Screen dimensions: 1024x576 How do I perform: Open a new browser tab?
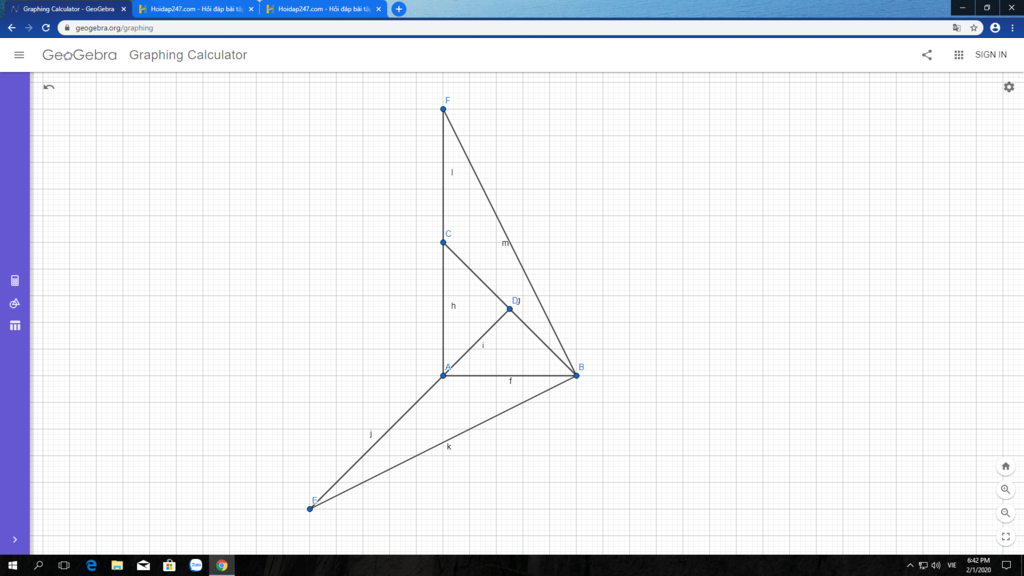398,9
